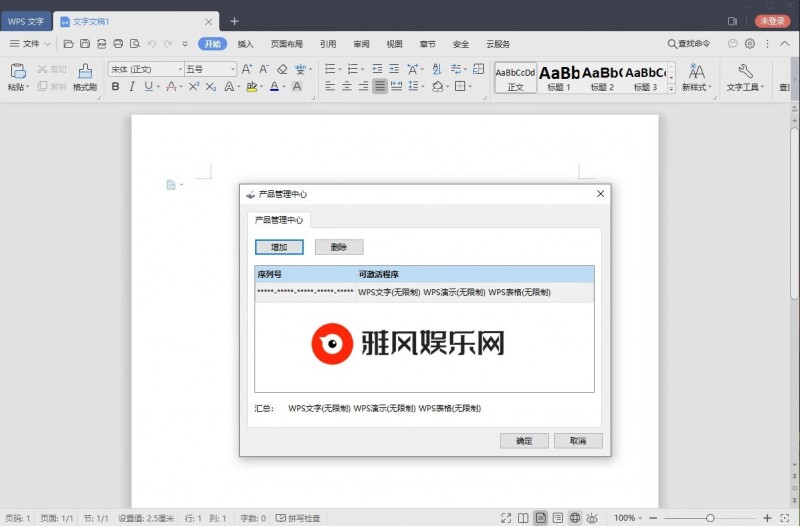Screen dimensions: 800x526
Task: Switch to outline view icon
Action: pos(558,518)
